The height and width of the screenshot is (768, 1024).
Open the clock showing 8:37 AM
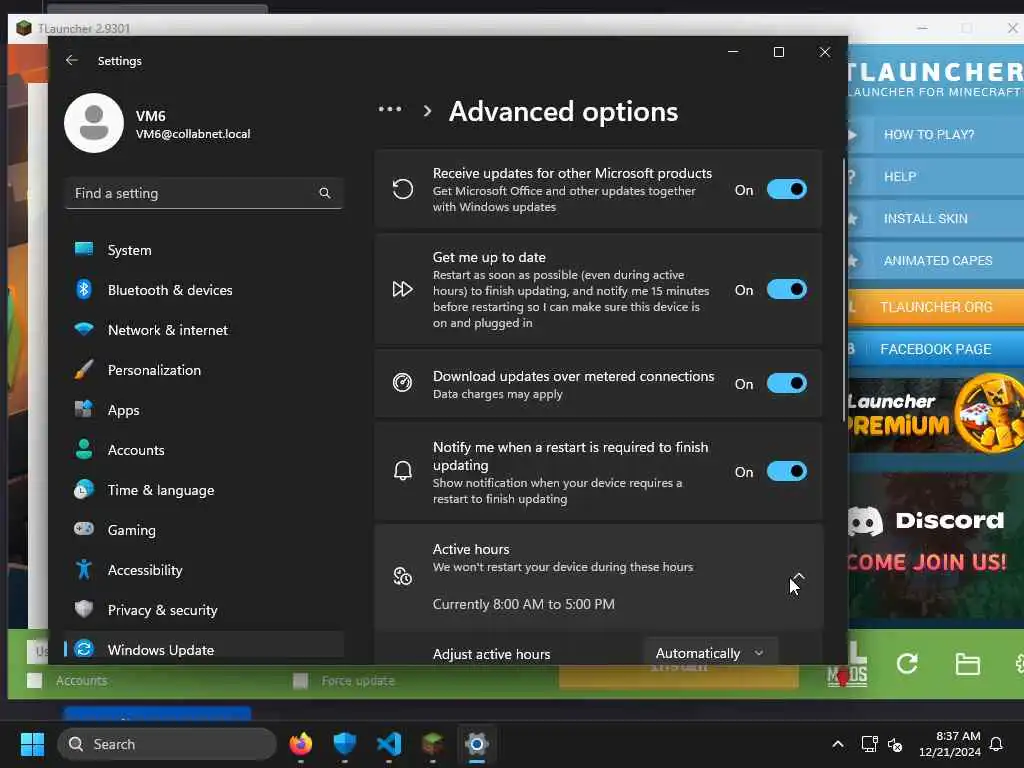[950, 744]
